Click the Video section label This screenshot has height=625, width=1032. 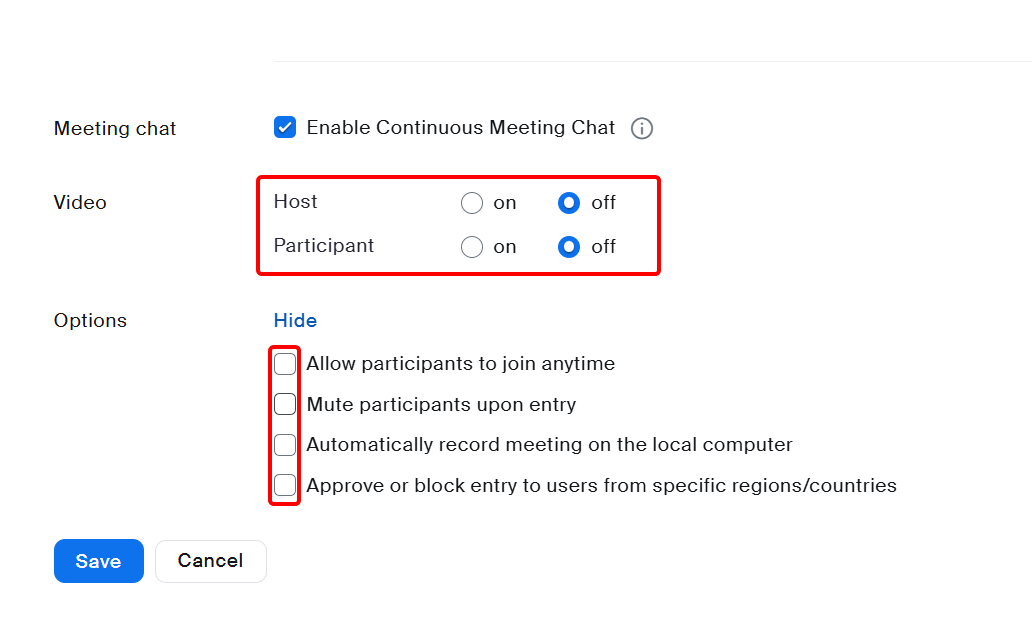(x=80, y=202)
